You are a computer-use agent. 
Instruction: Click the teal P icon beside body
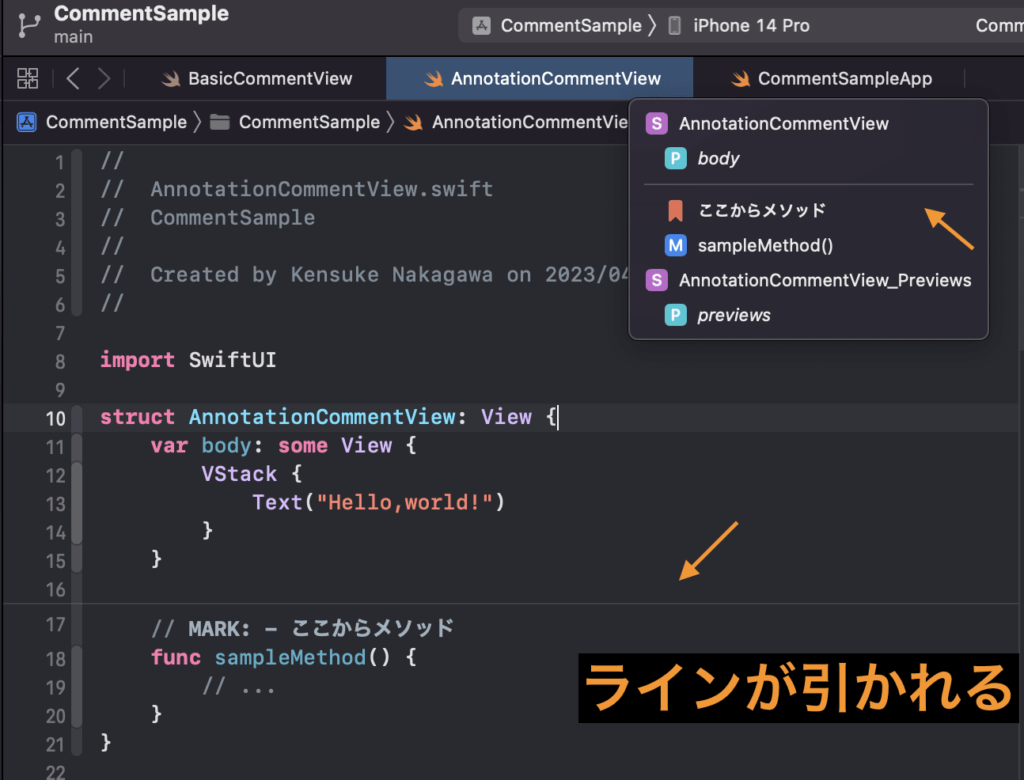[x=675, y=158]
